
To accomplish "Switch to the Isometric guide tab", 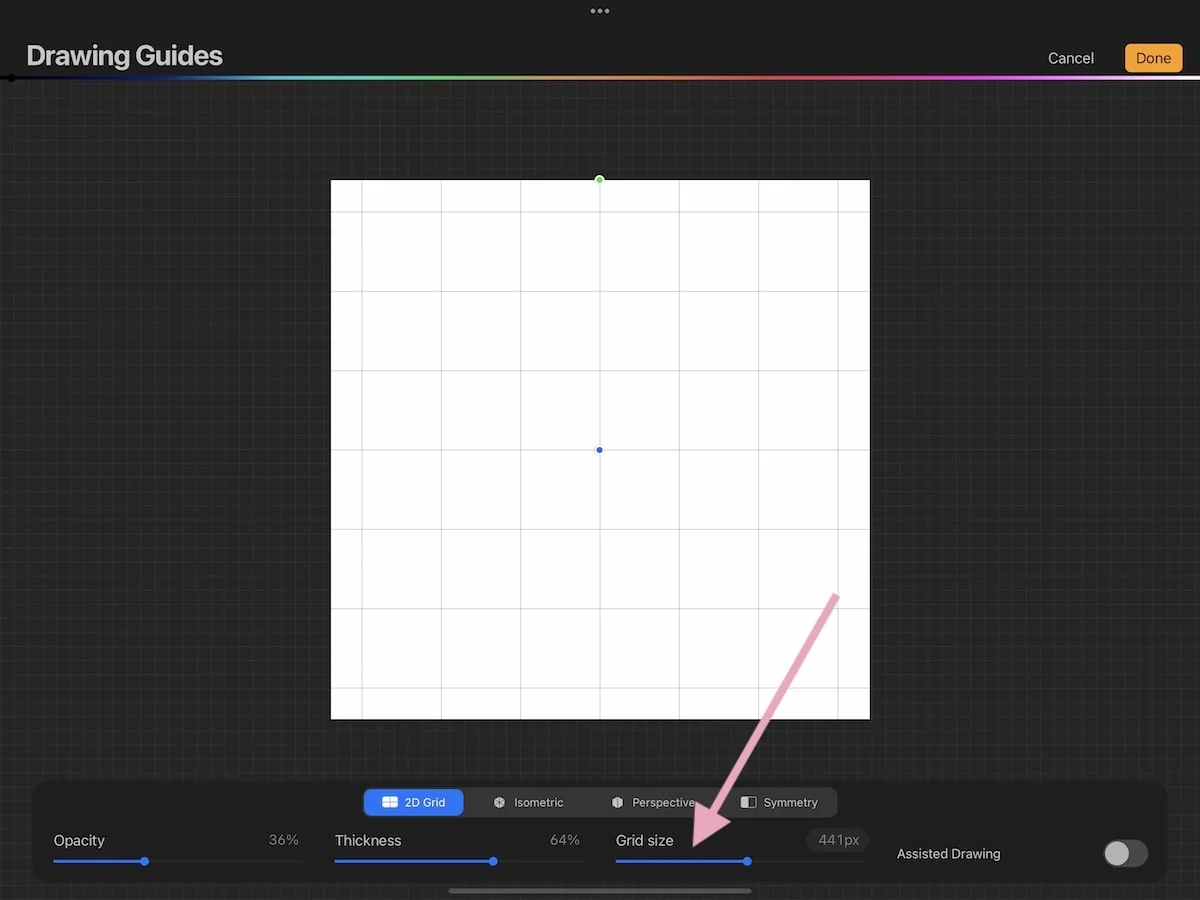I will tap(528, 802).
